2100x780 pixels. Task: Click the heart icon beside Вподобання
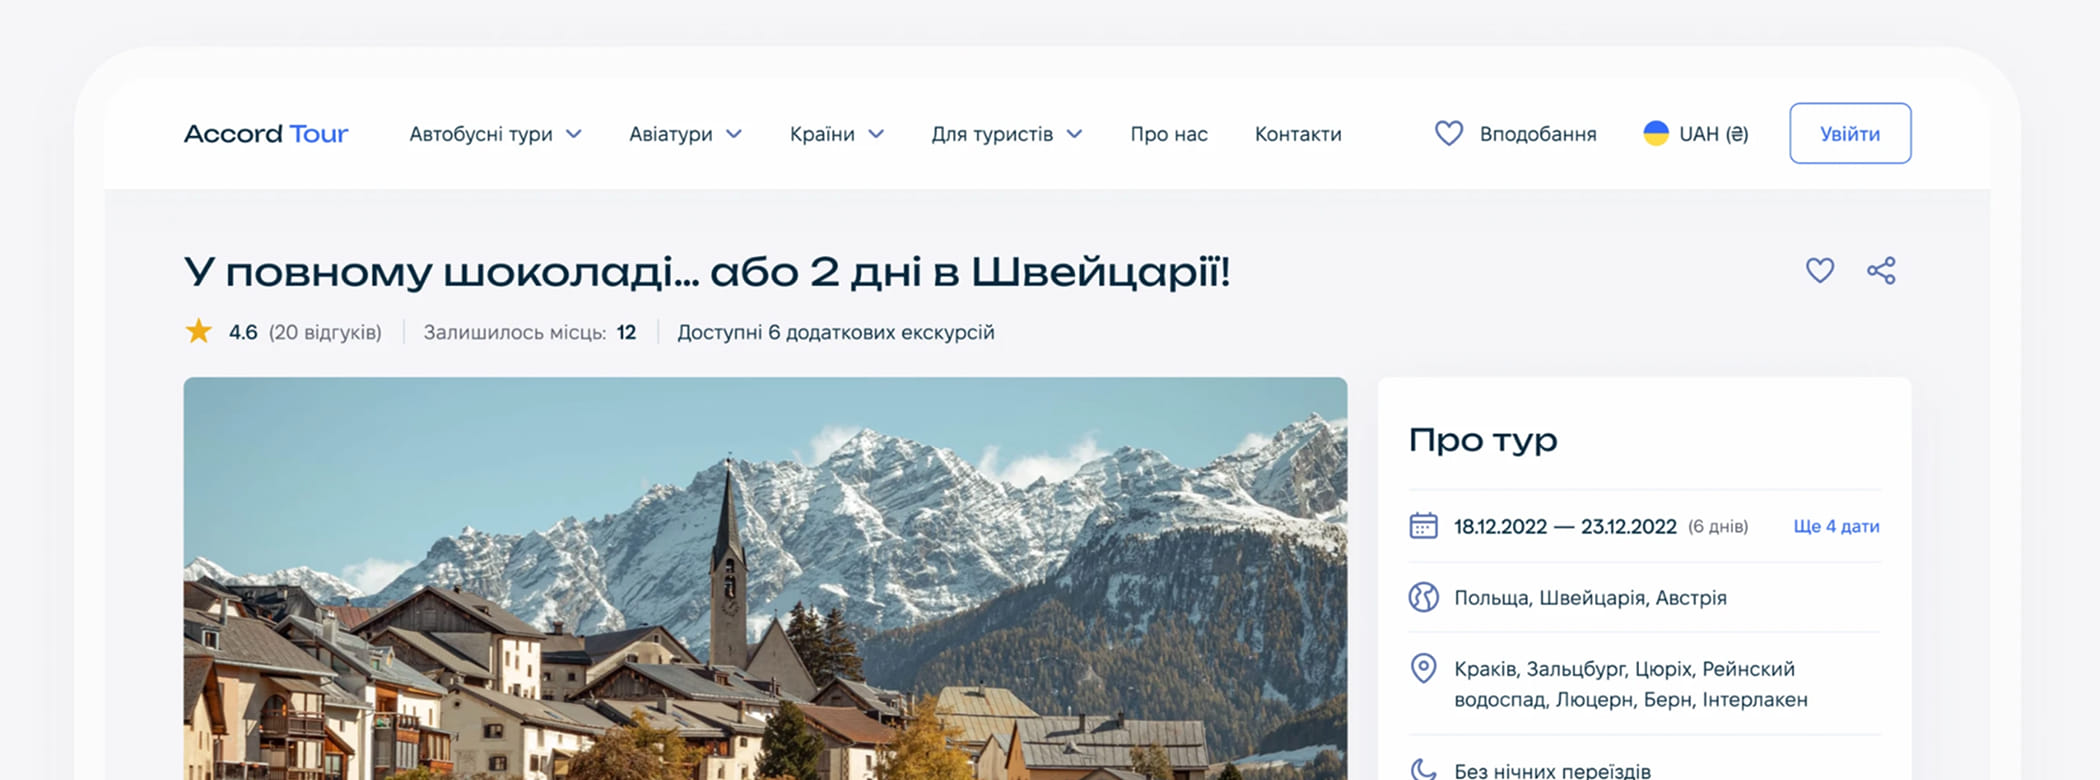[1449, 133]
